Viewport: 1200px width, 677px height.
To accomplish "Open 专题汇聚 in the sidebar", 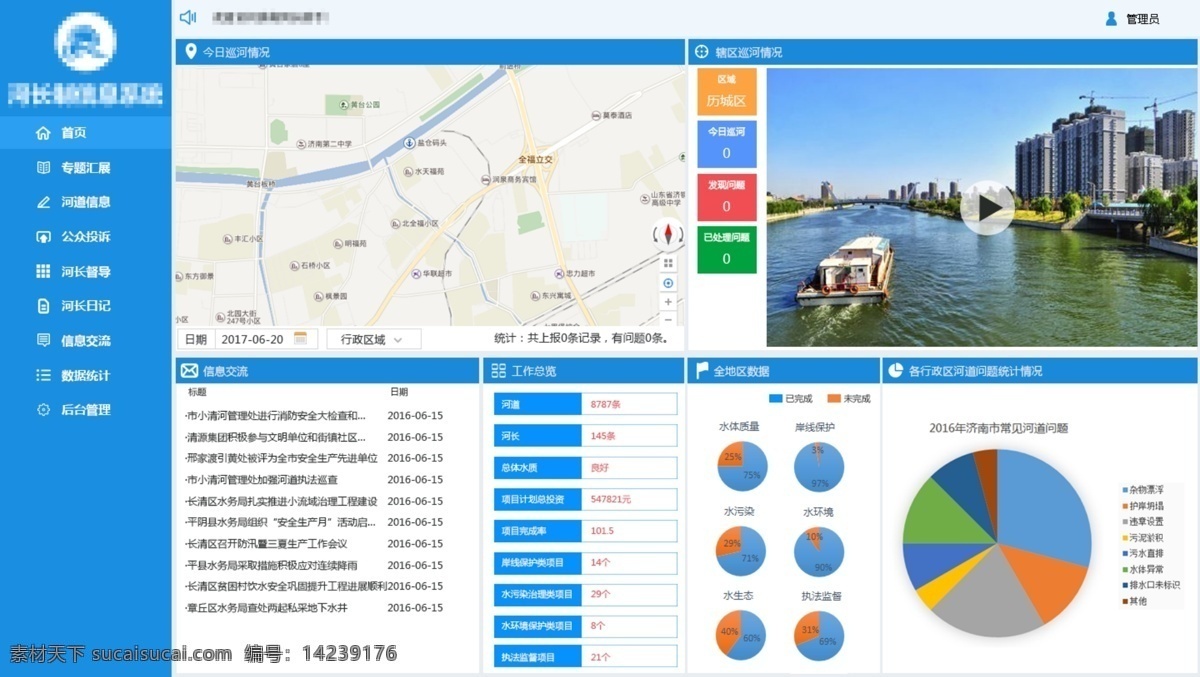I will tap(86, 168).
